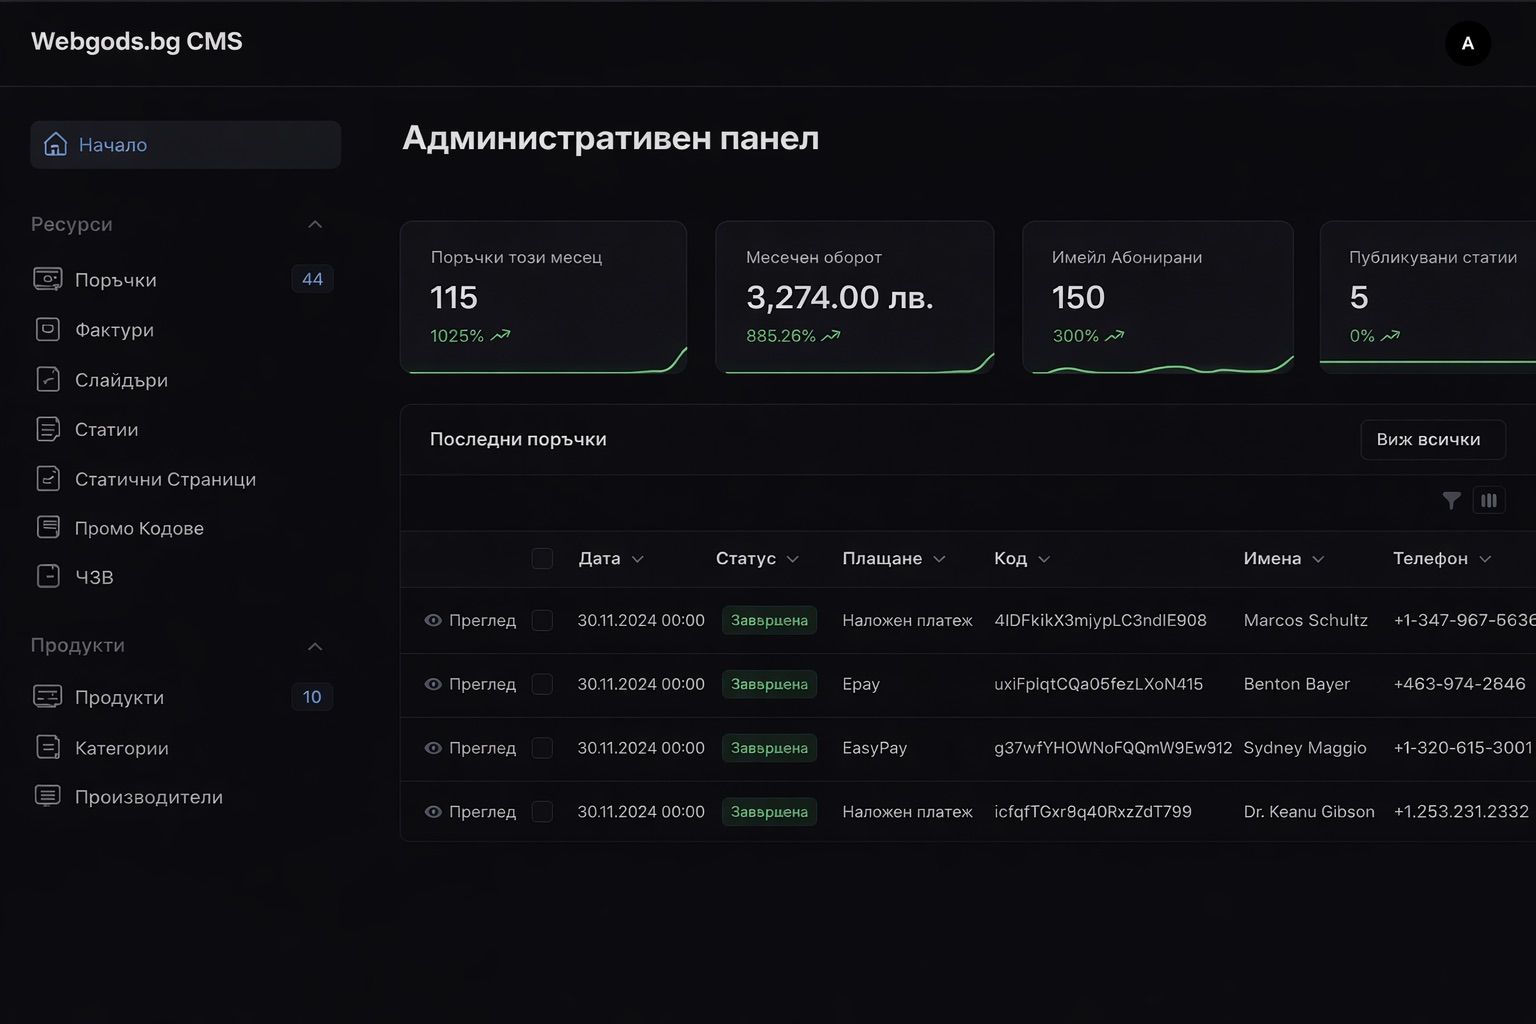
Task: Open the Статус column dropdown
Action: pos(793,559)
